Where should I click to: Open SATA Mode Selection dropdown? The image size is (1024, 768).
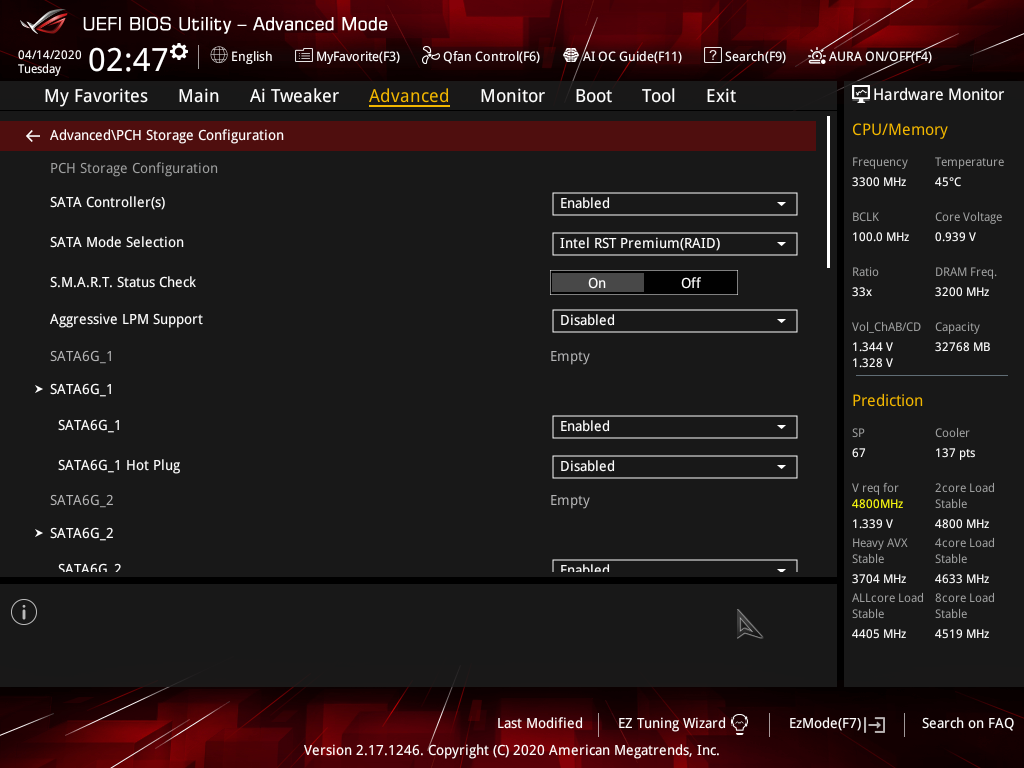tap(674, 244)
